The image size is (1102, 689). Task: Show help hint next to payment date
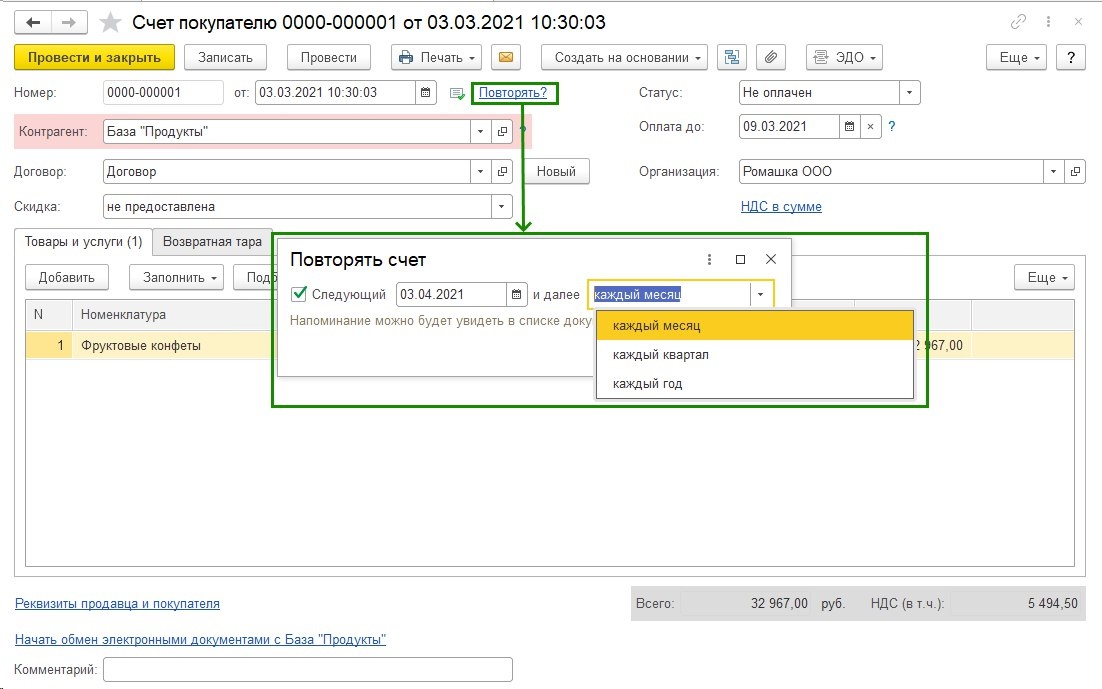[x=892, y=127]
